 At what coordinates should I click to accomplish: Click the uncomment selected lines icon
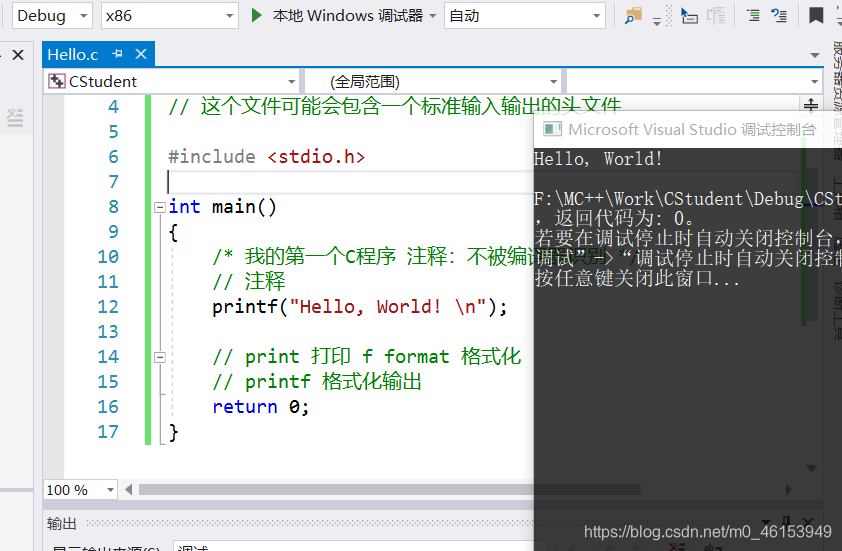779,16
